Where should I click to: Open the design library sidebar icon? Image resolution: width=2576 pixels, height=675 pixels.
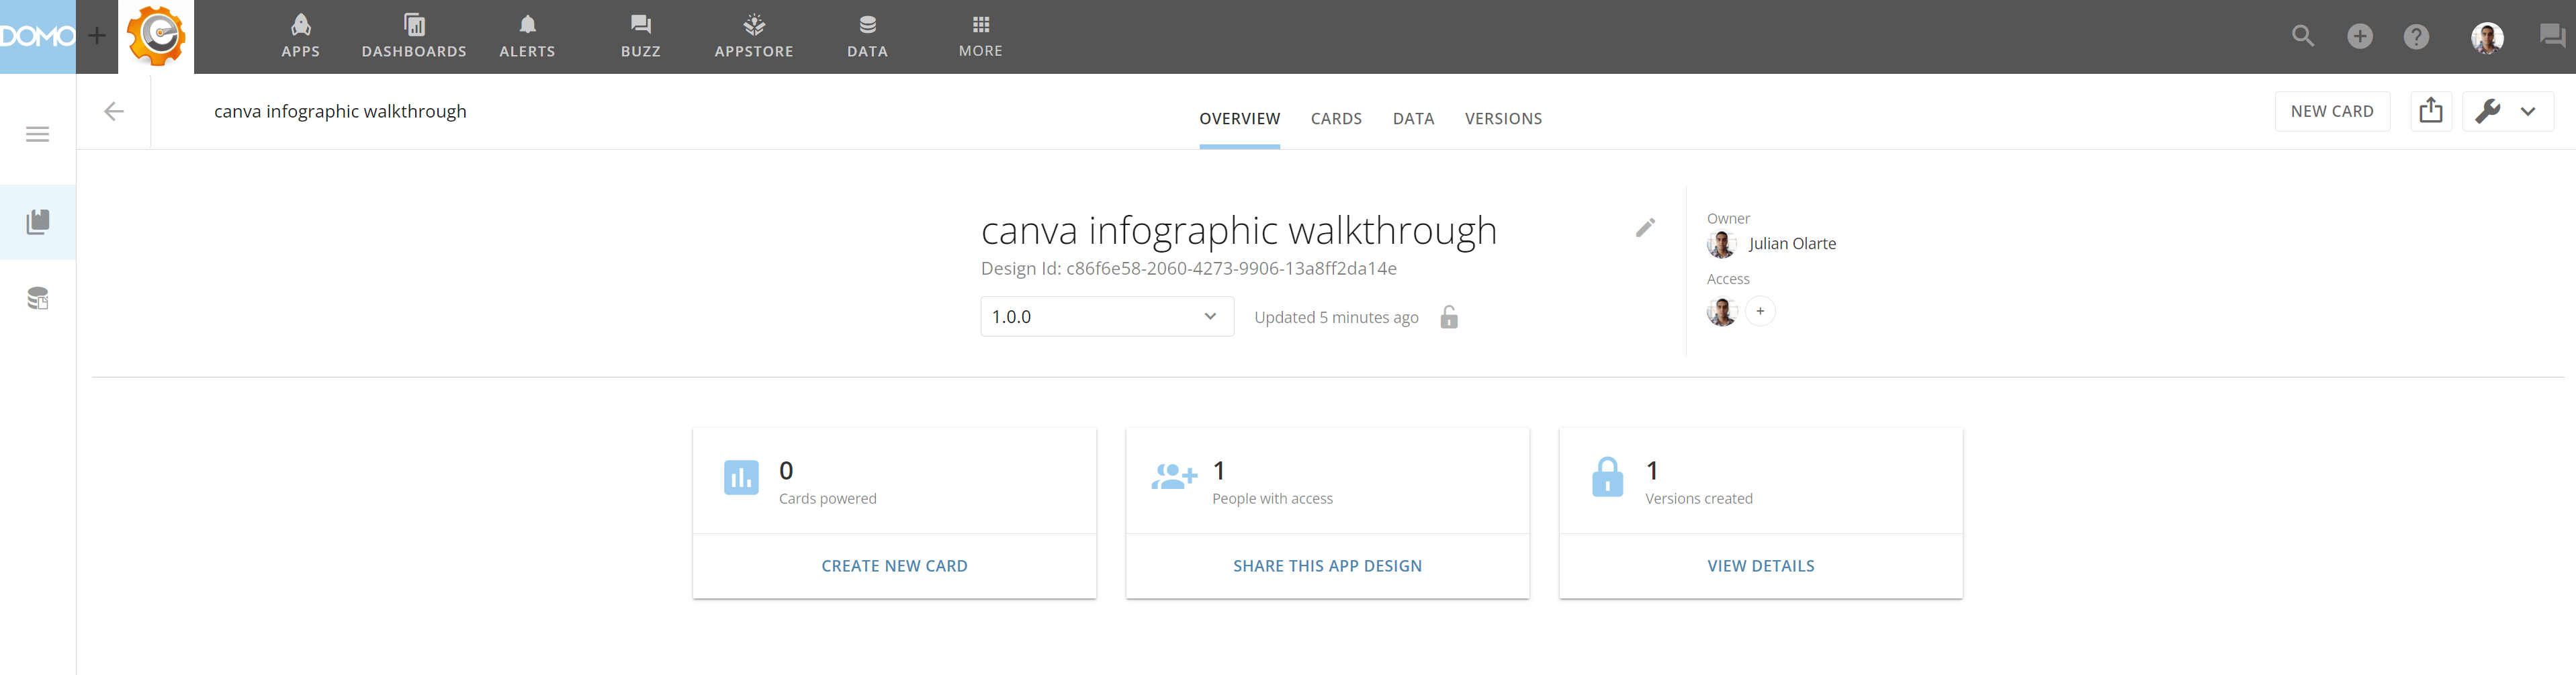click(x=38, y=222)
